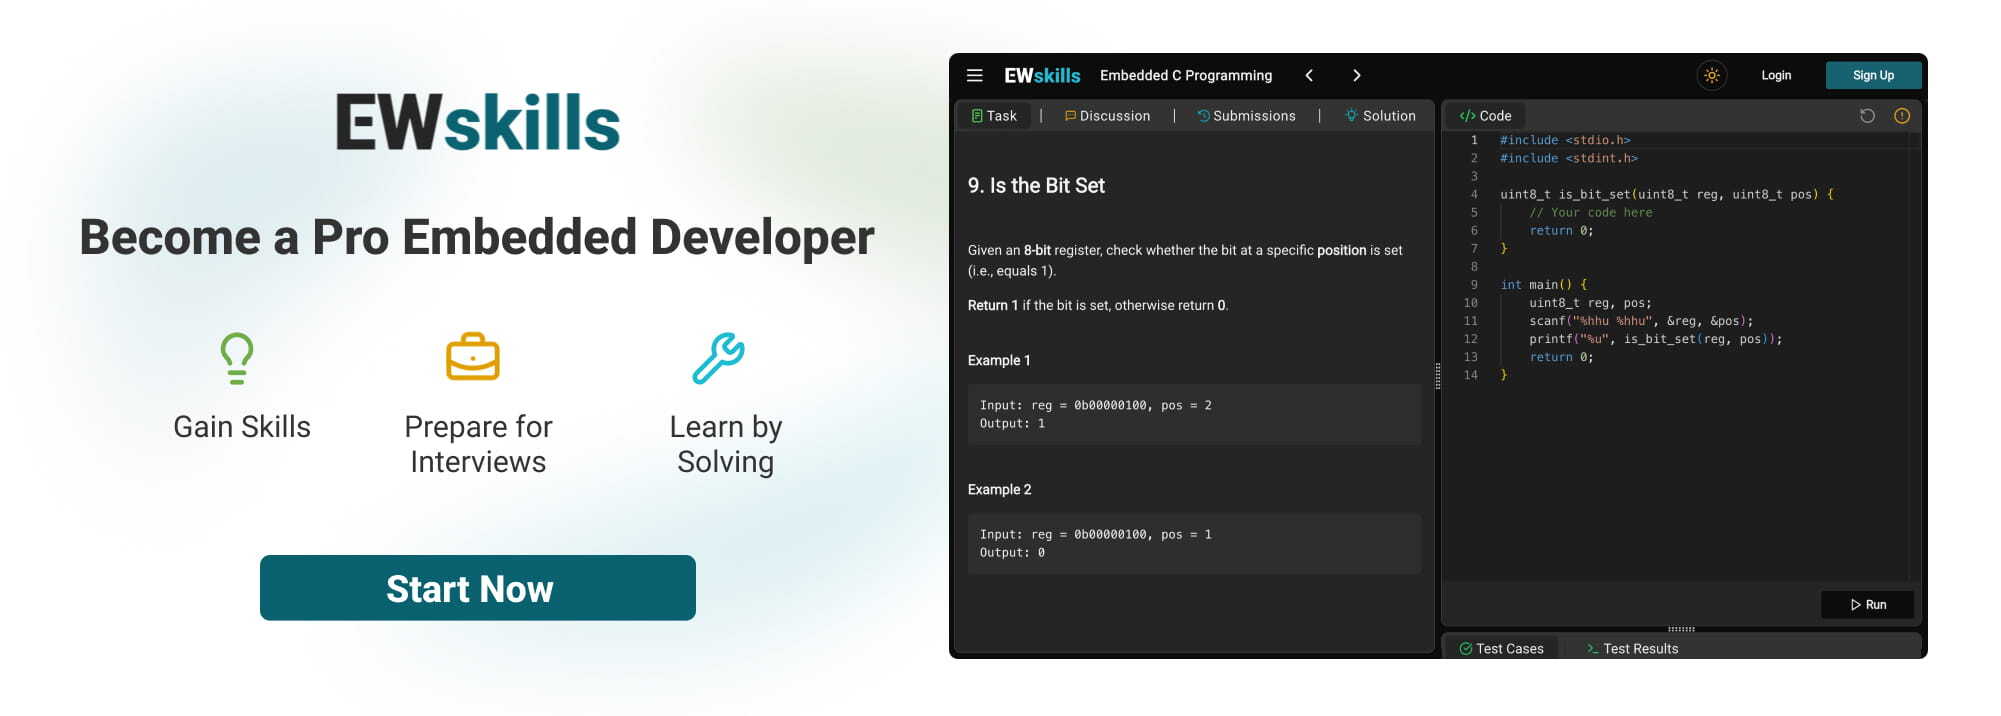Viewport: 2001px width, 716px height.
Task: Click the printf line in the editor
Action: (1655, 339)
